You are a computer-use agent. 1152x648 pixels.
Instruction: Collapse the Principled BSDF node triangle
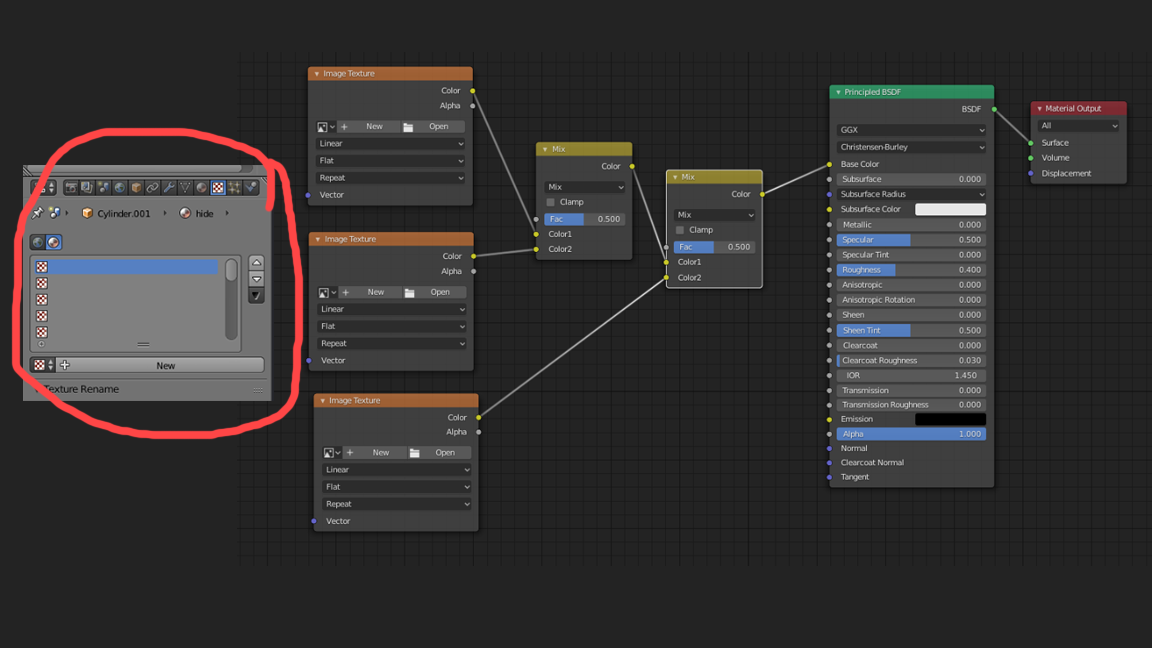point(838,93)
